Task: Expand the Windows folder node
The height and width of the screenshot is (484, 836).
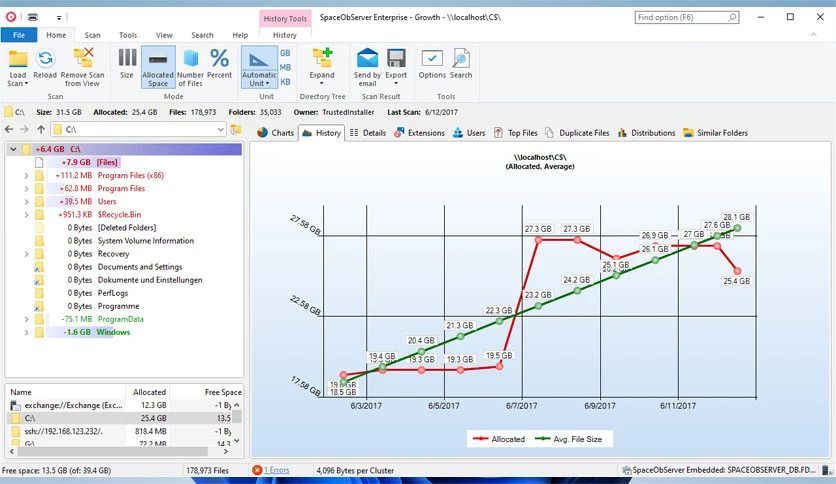Action: coord(26,333)
